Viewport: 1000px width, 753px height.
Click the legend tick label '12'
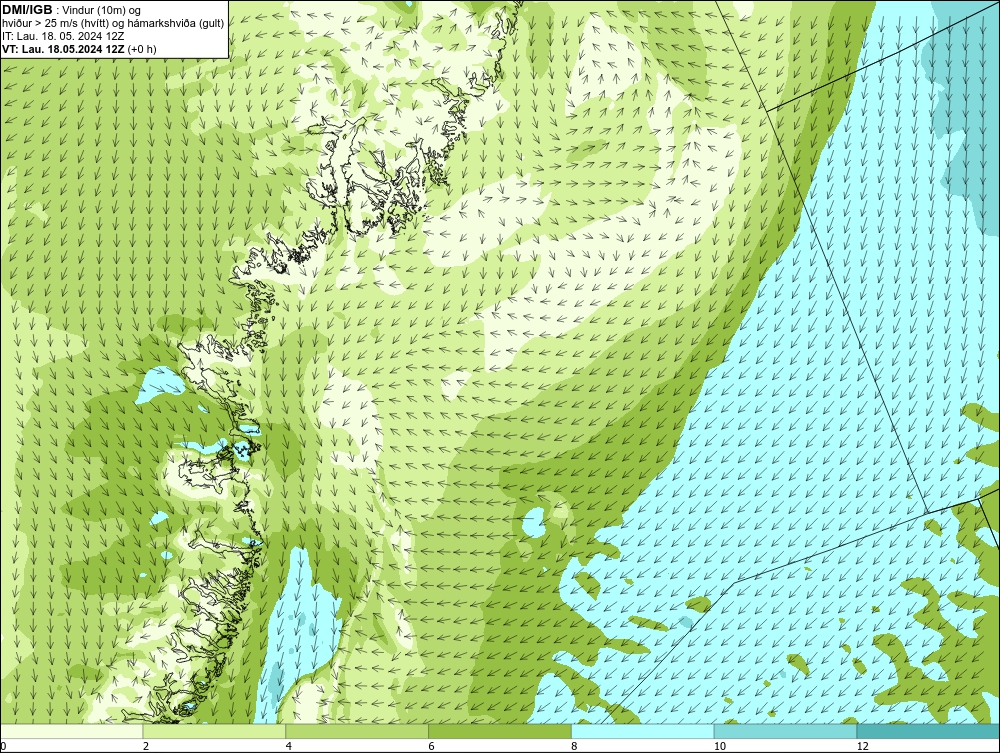coord(863,746)
